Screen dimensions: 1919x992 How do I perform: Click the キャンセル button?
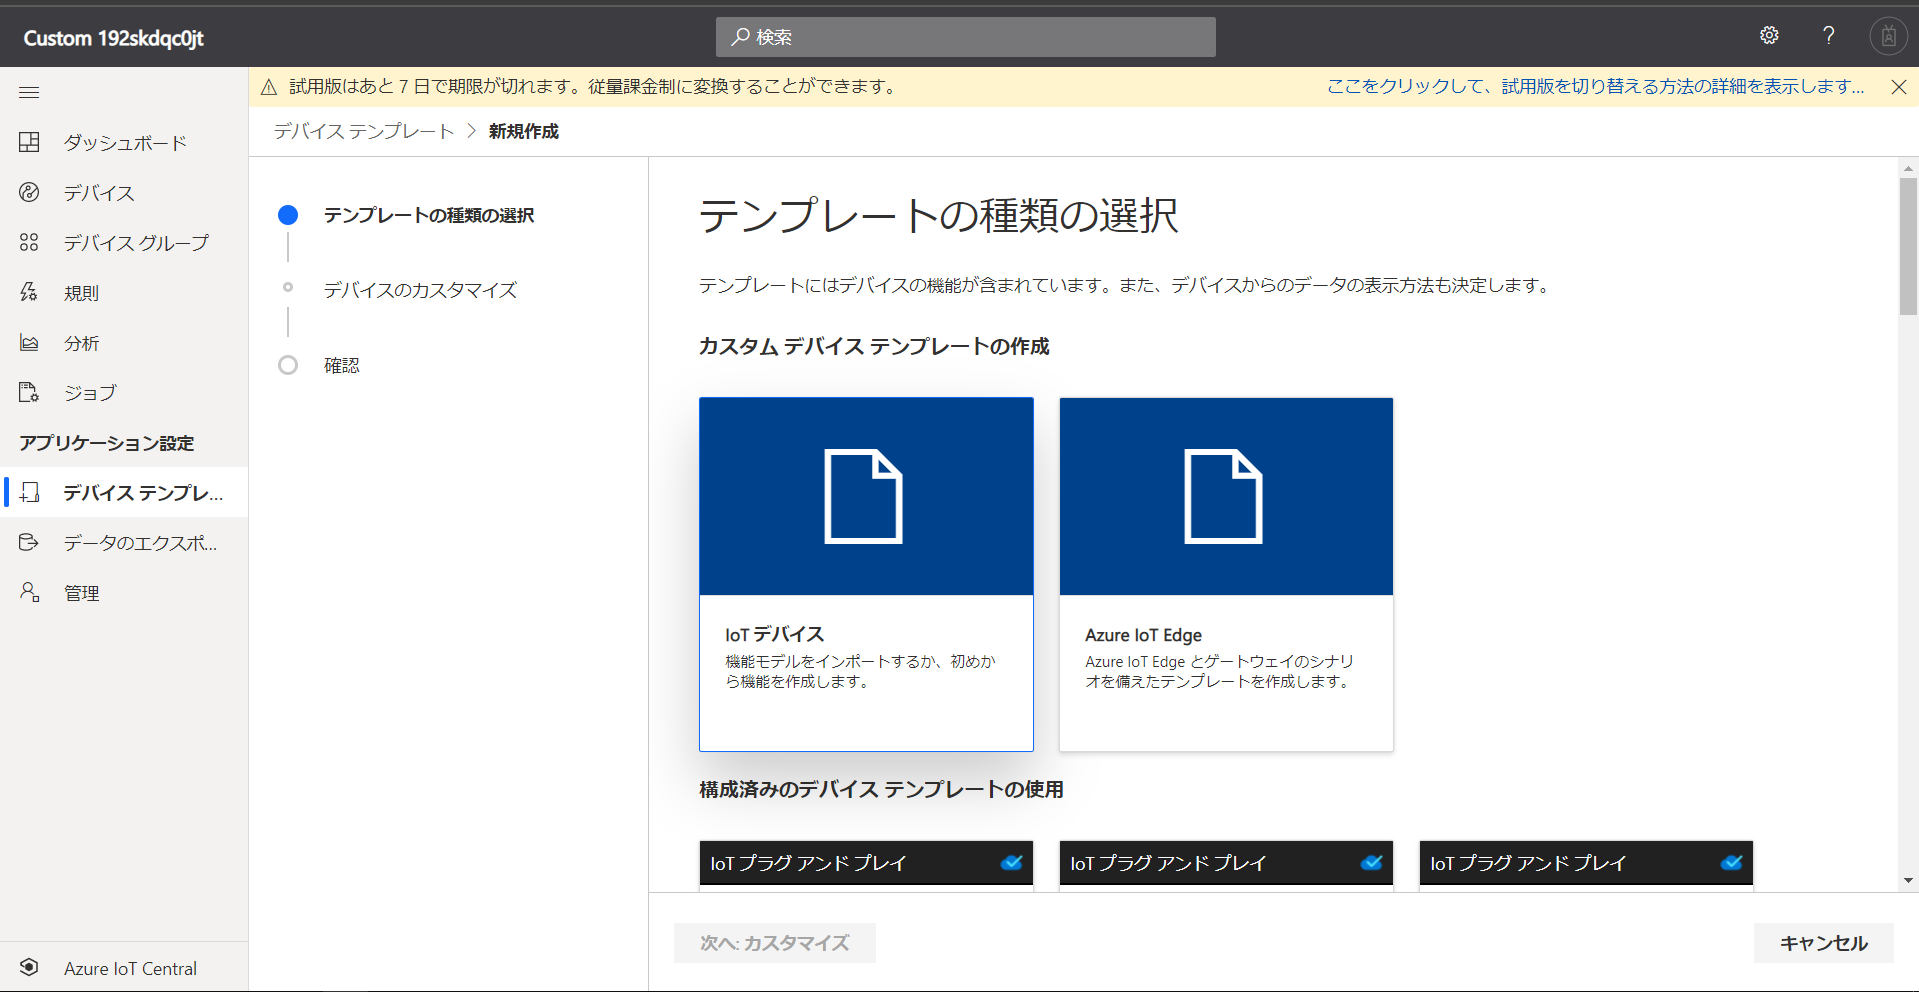click(x=1823, y=943)
